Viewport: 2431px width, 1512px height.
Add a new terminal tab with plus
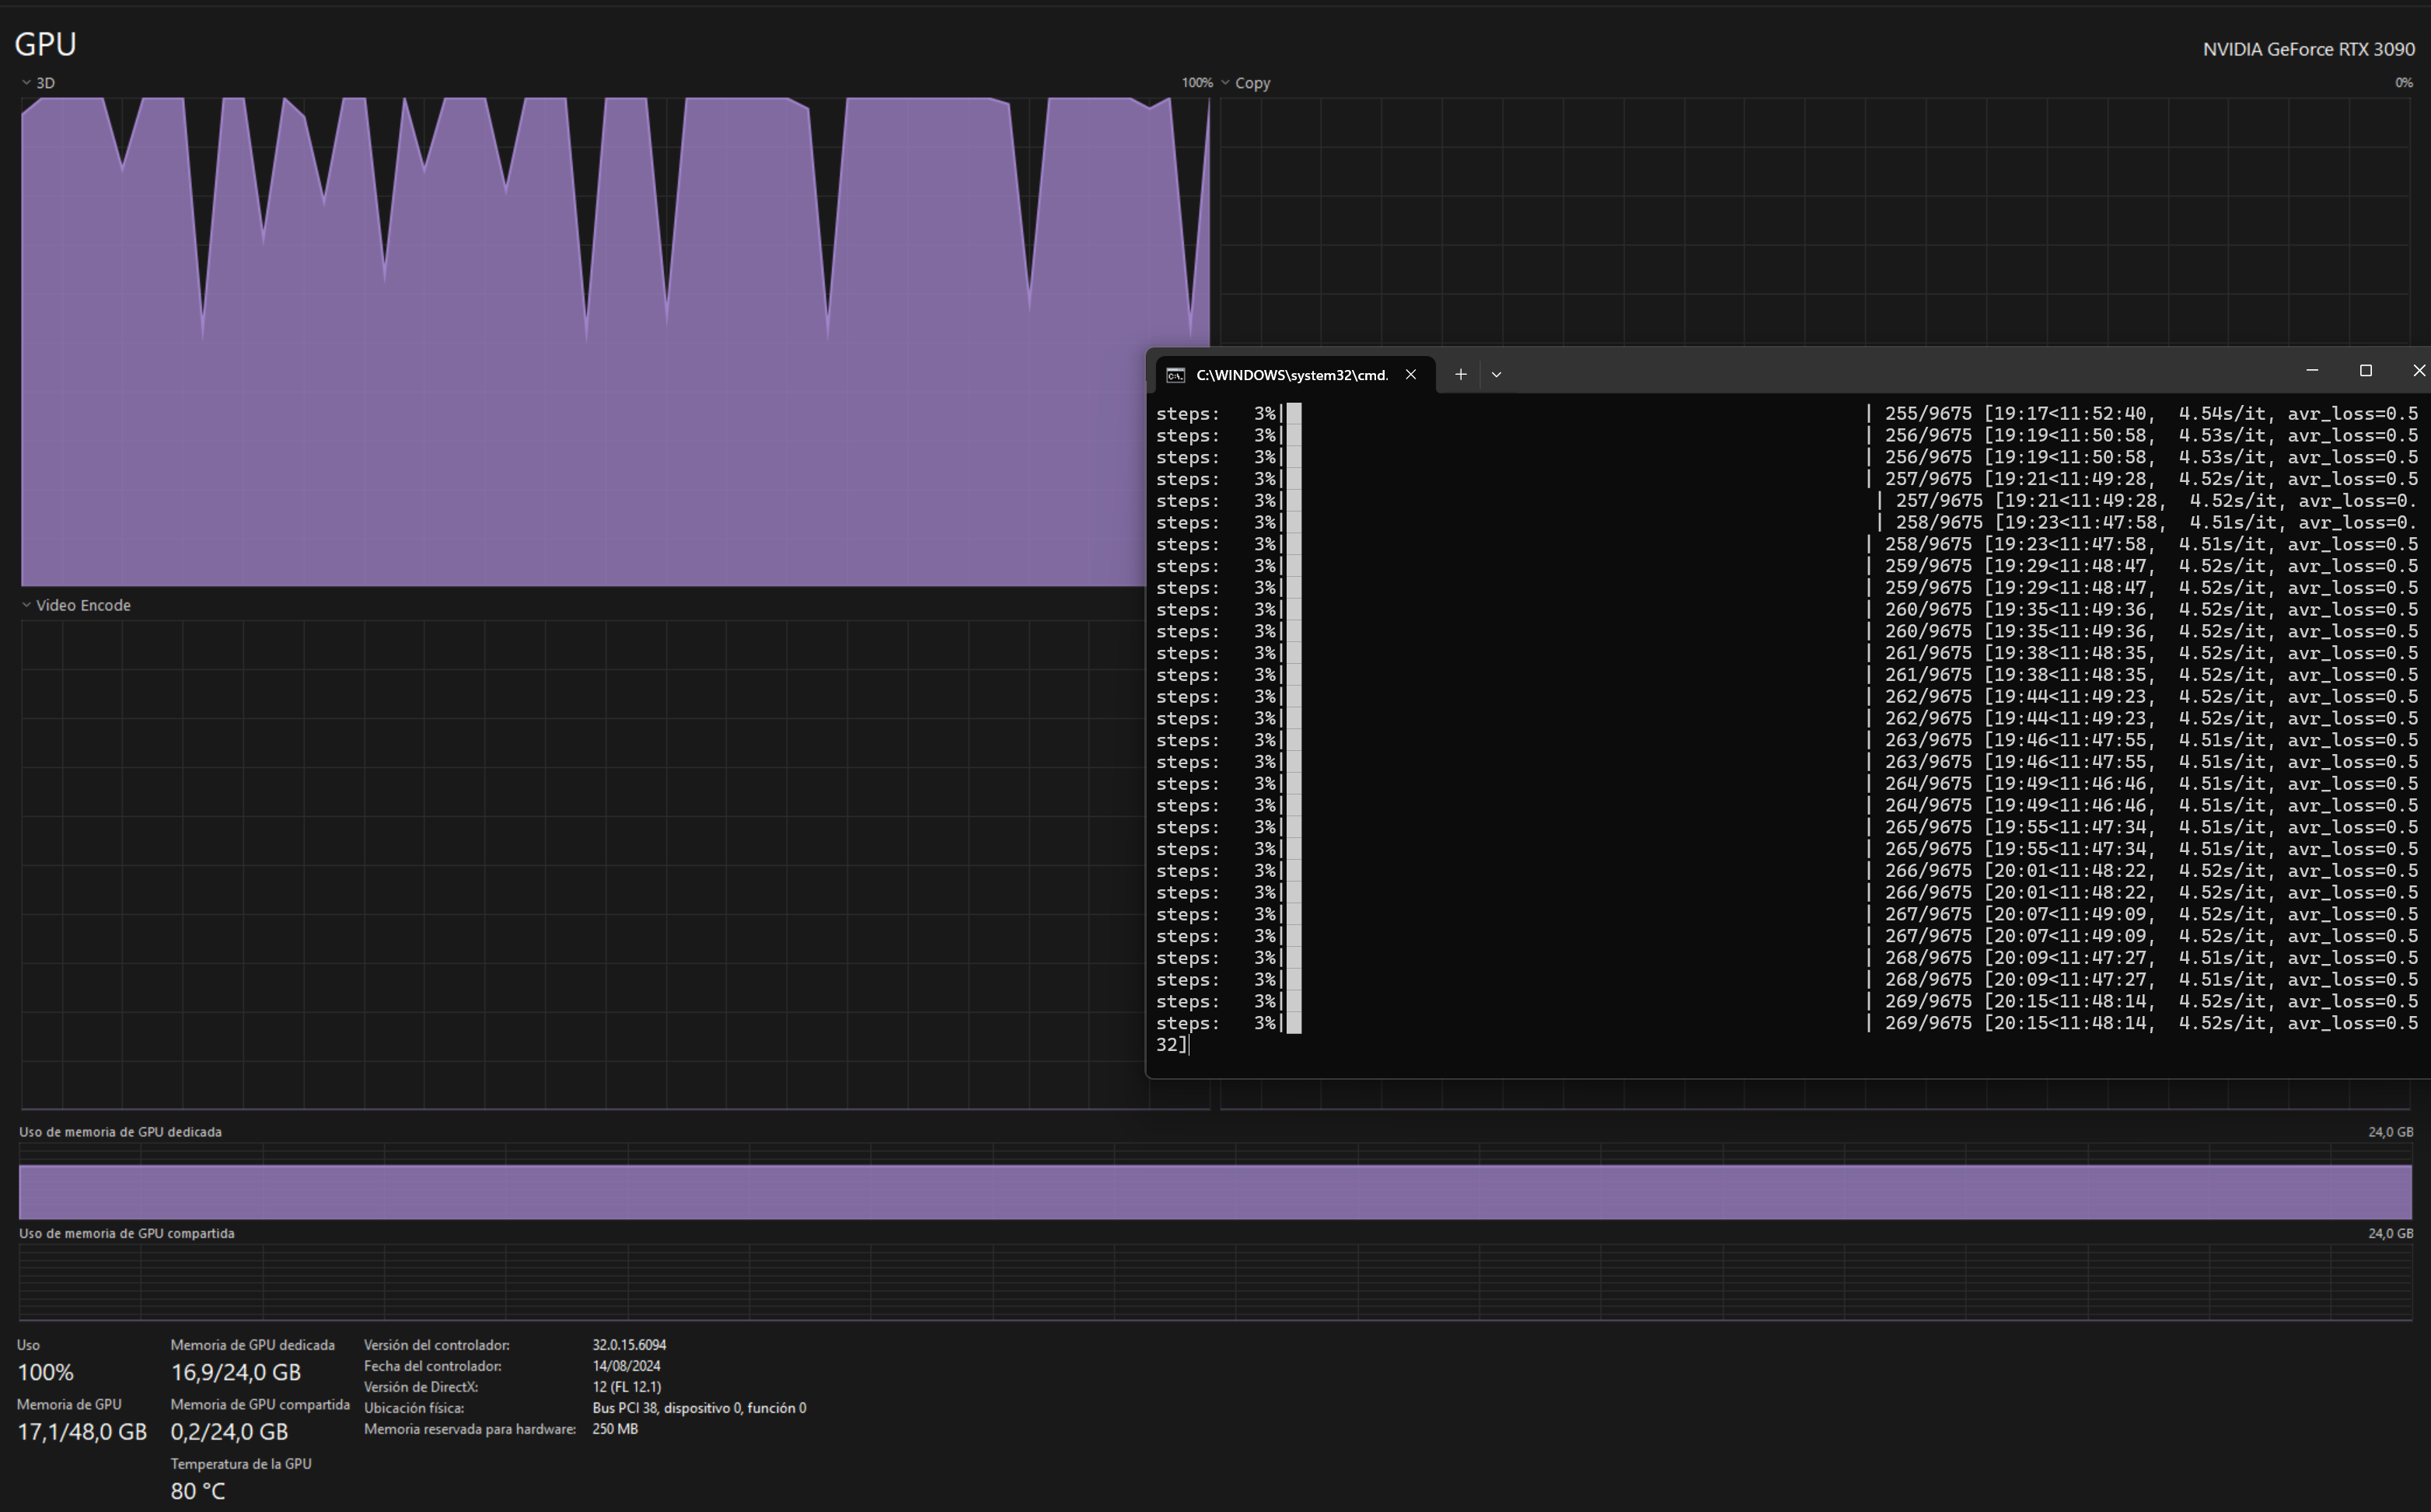click(1460, 374)
